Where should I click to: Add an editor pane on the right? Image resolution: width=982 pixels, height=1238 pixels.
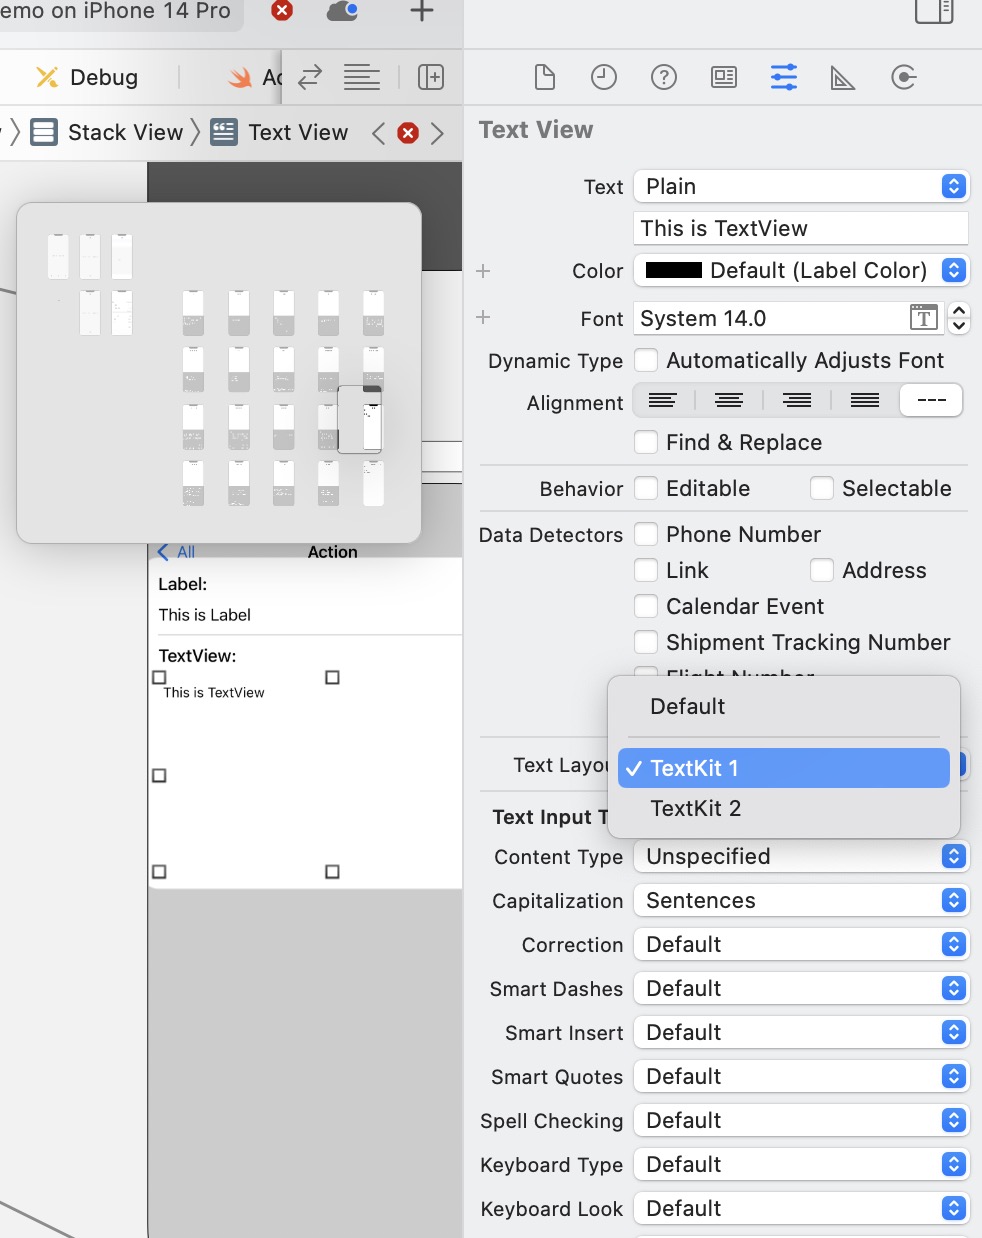pos(431,77)
